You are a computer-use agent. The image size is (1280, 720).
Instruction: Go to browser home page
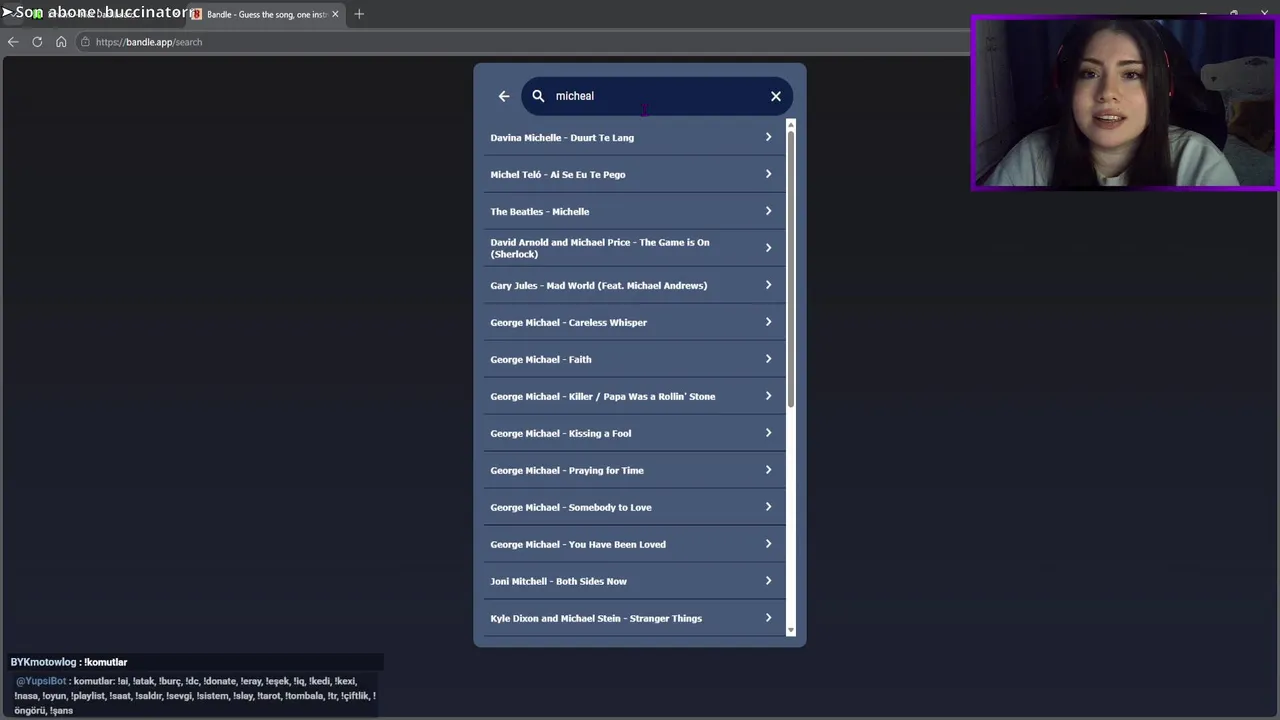click(x=61, y=42)
